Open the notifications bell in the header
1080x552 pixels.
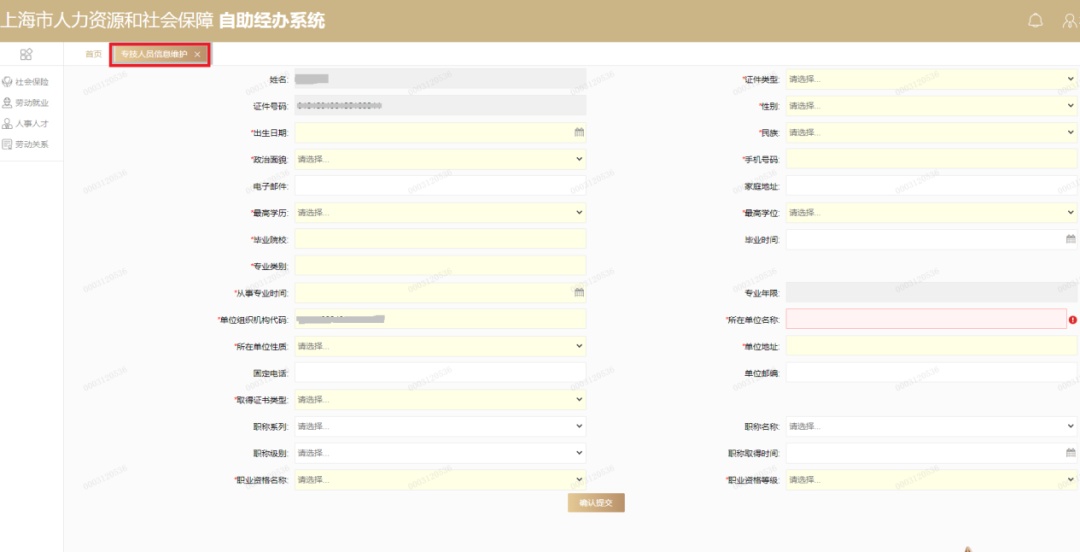1035,21
